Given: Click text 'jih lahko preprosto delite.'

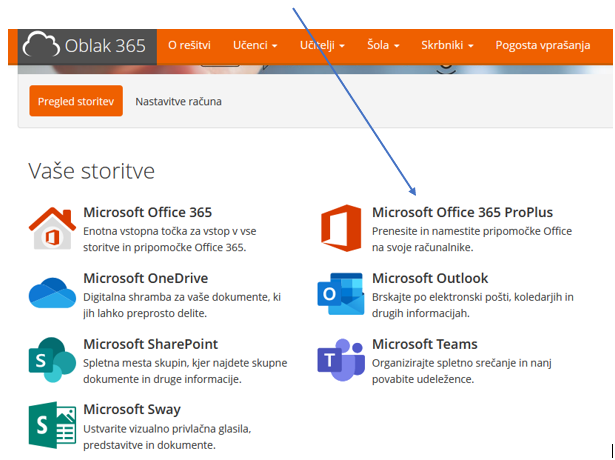Looking at the screenshot, I should [145, 313].
